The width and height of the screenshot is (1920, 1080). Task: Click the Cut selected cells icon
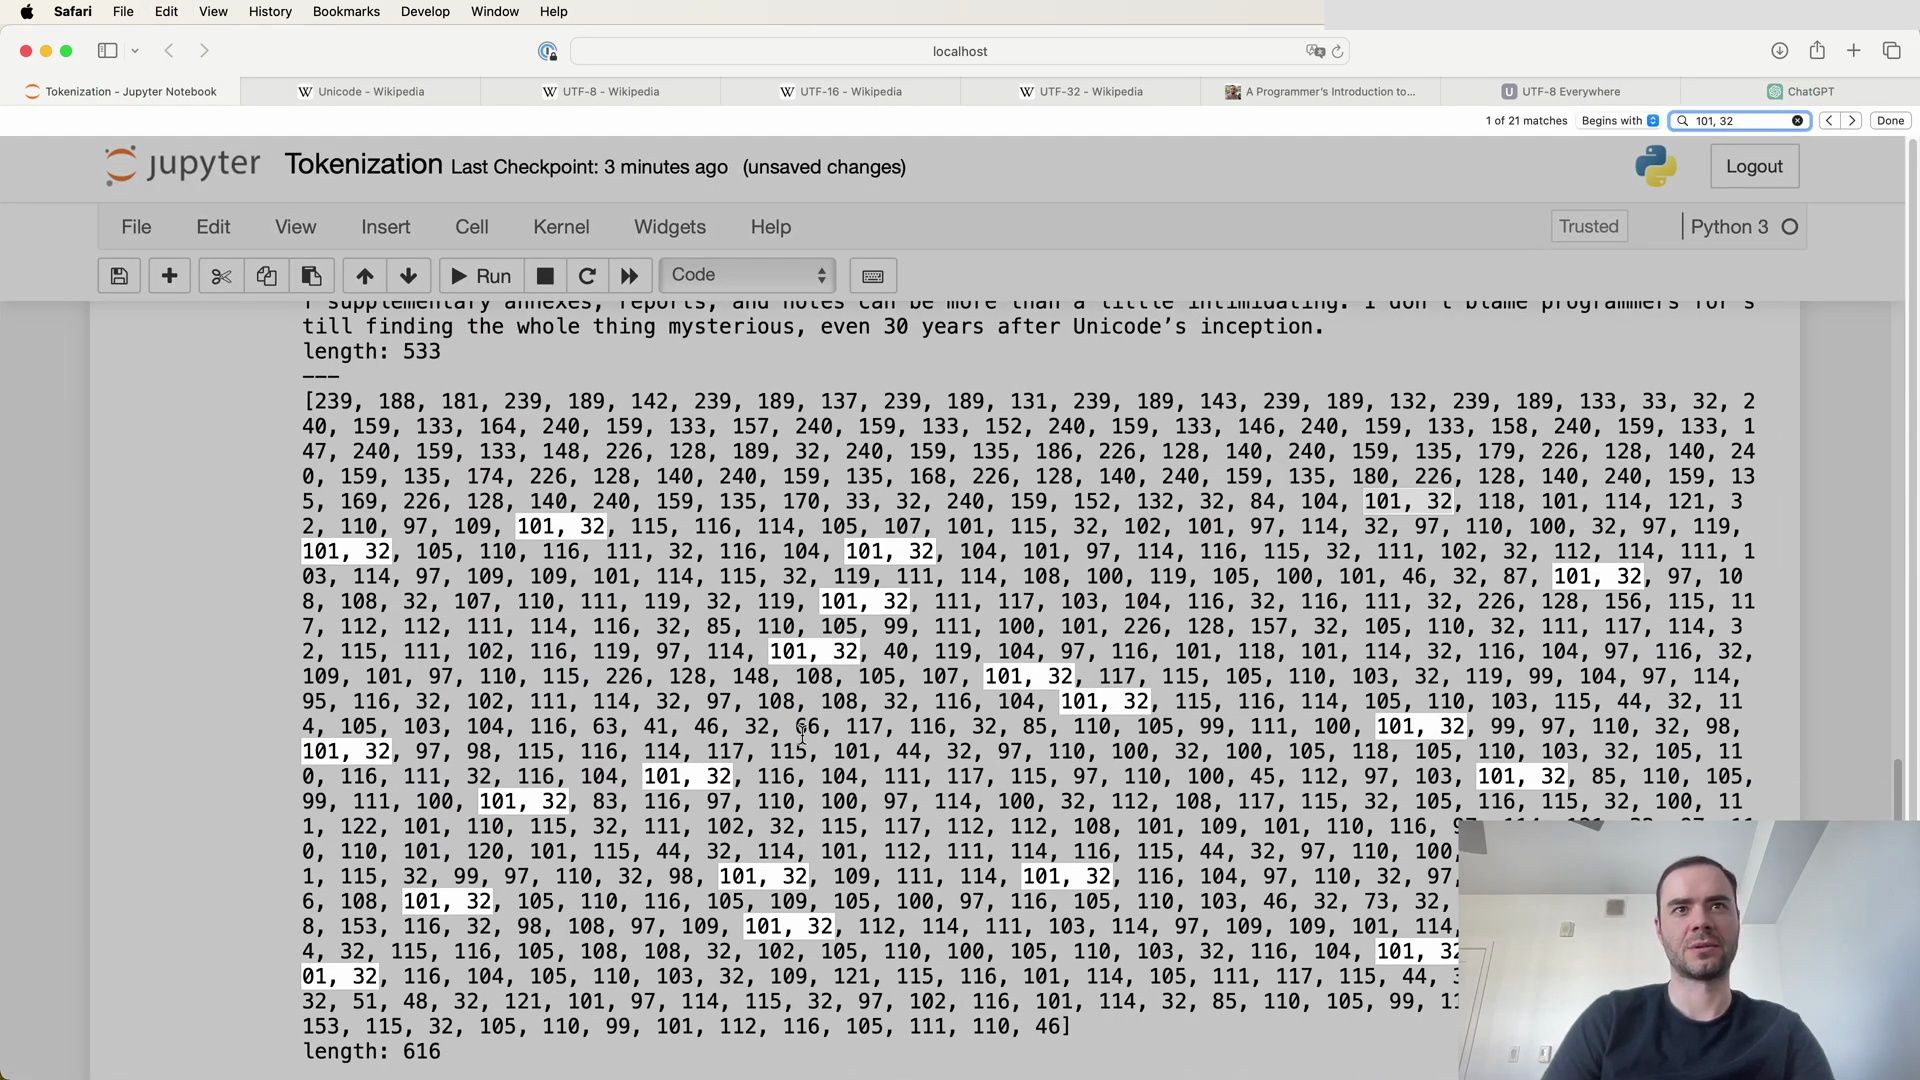pos(220,274)
